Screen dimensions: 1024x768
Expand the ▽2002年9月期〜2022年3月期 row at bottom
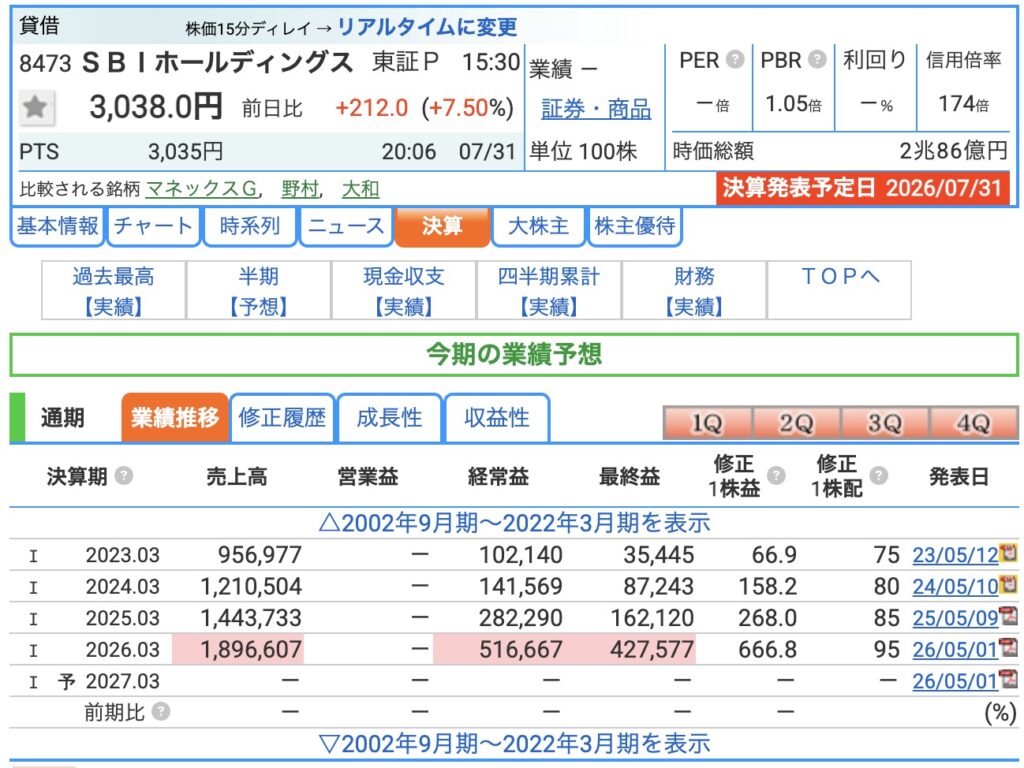[514, 743]
